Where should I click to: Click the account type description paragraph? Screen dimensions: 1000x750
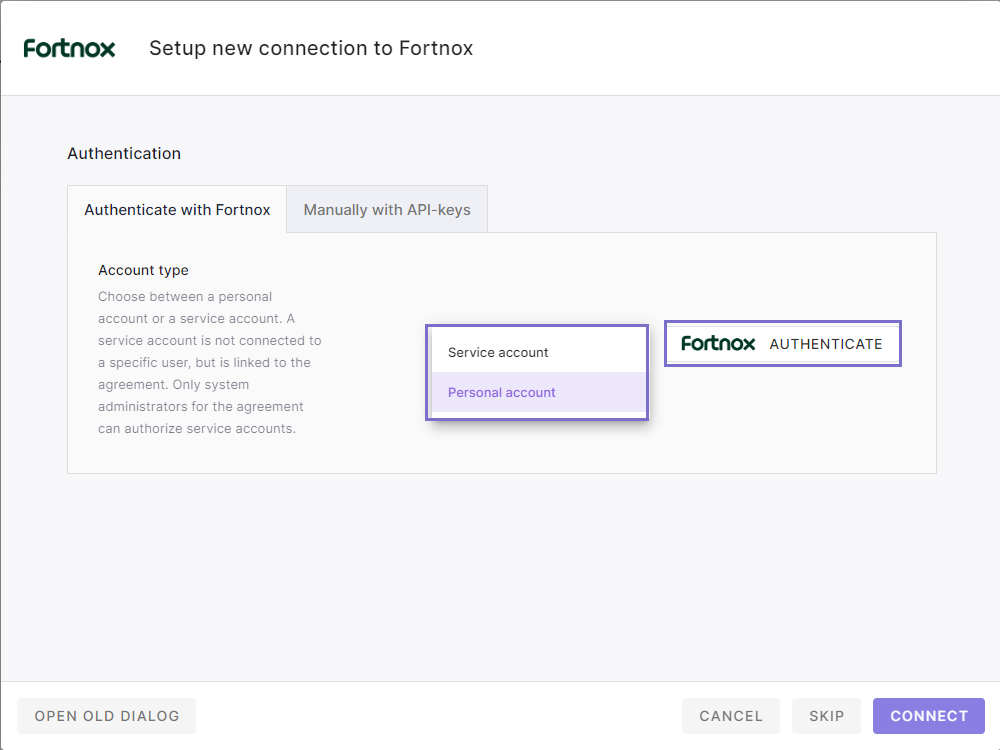(x=210, y=362)
